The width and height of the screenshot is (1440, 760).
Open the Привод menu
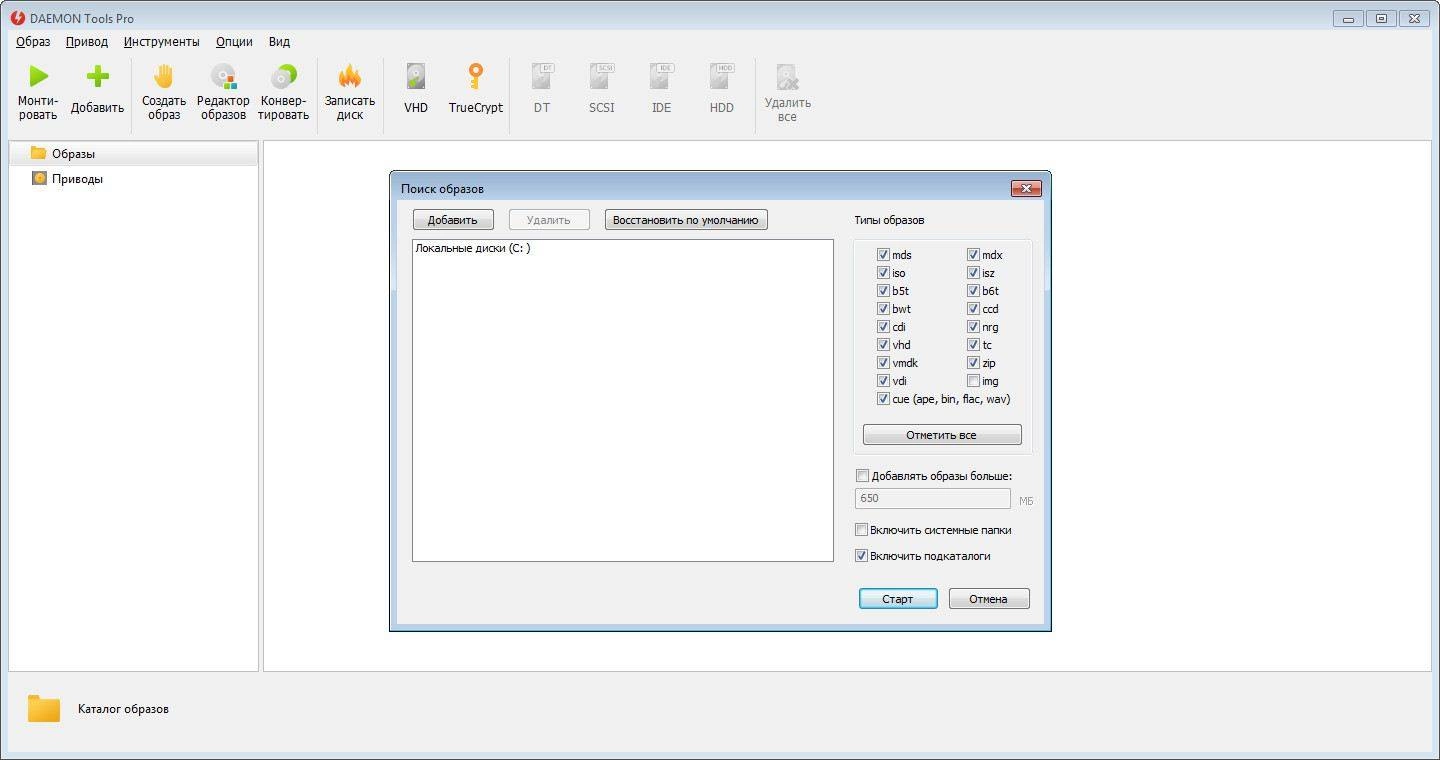(x=87, y=42)
